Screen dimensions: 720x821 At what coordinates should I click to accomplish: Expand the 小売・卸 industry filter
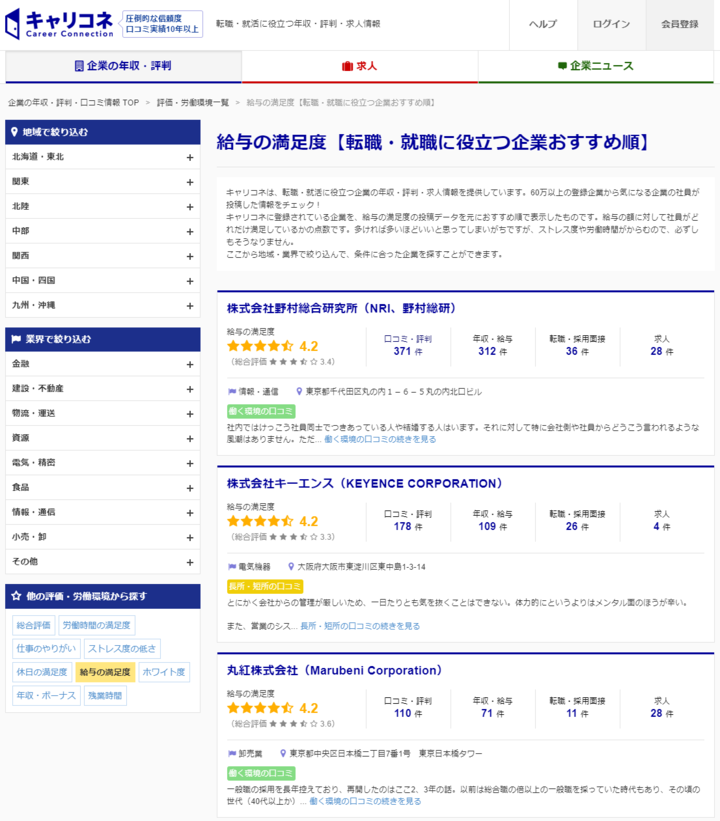[103, 537]
